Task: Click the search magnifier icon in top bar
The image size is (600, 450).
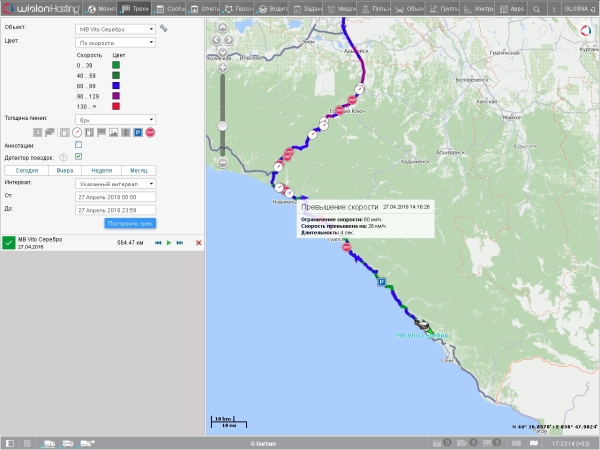Action: tap(536, 9)
